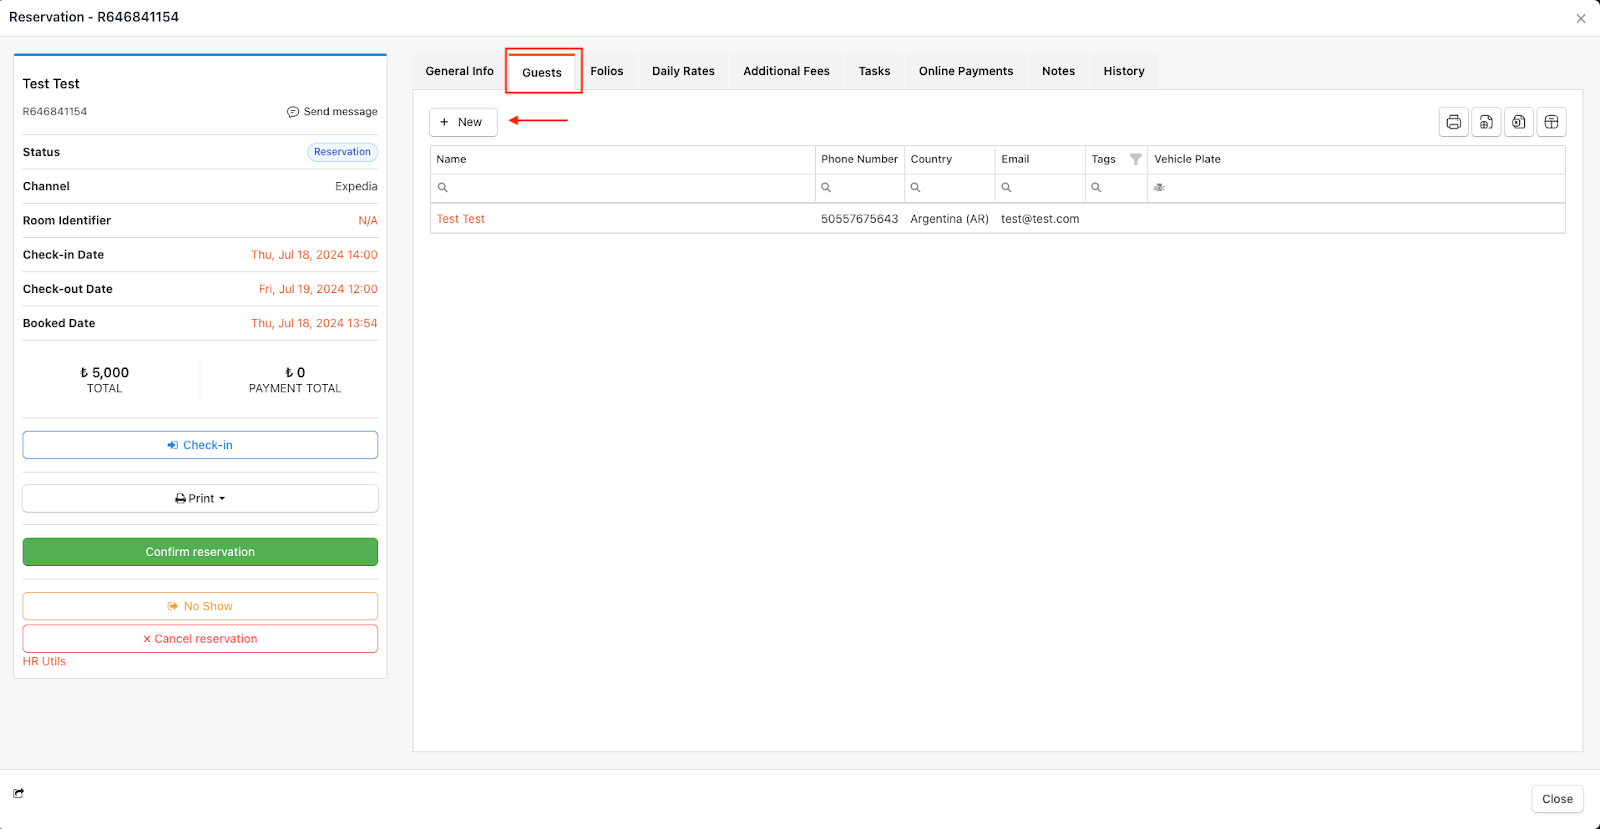
Task: Click the Excel export icon in toolbar
Action: coord(1518,122)
